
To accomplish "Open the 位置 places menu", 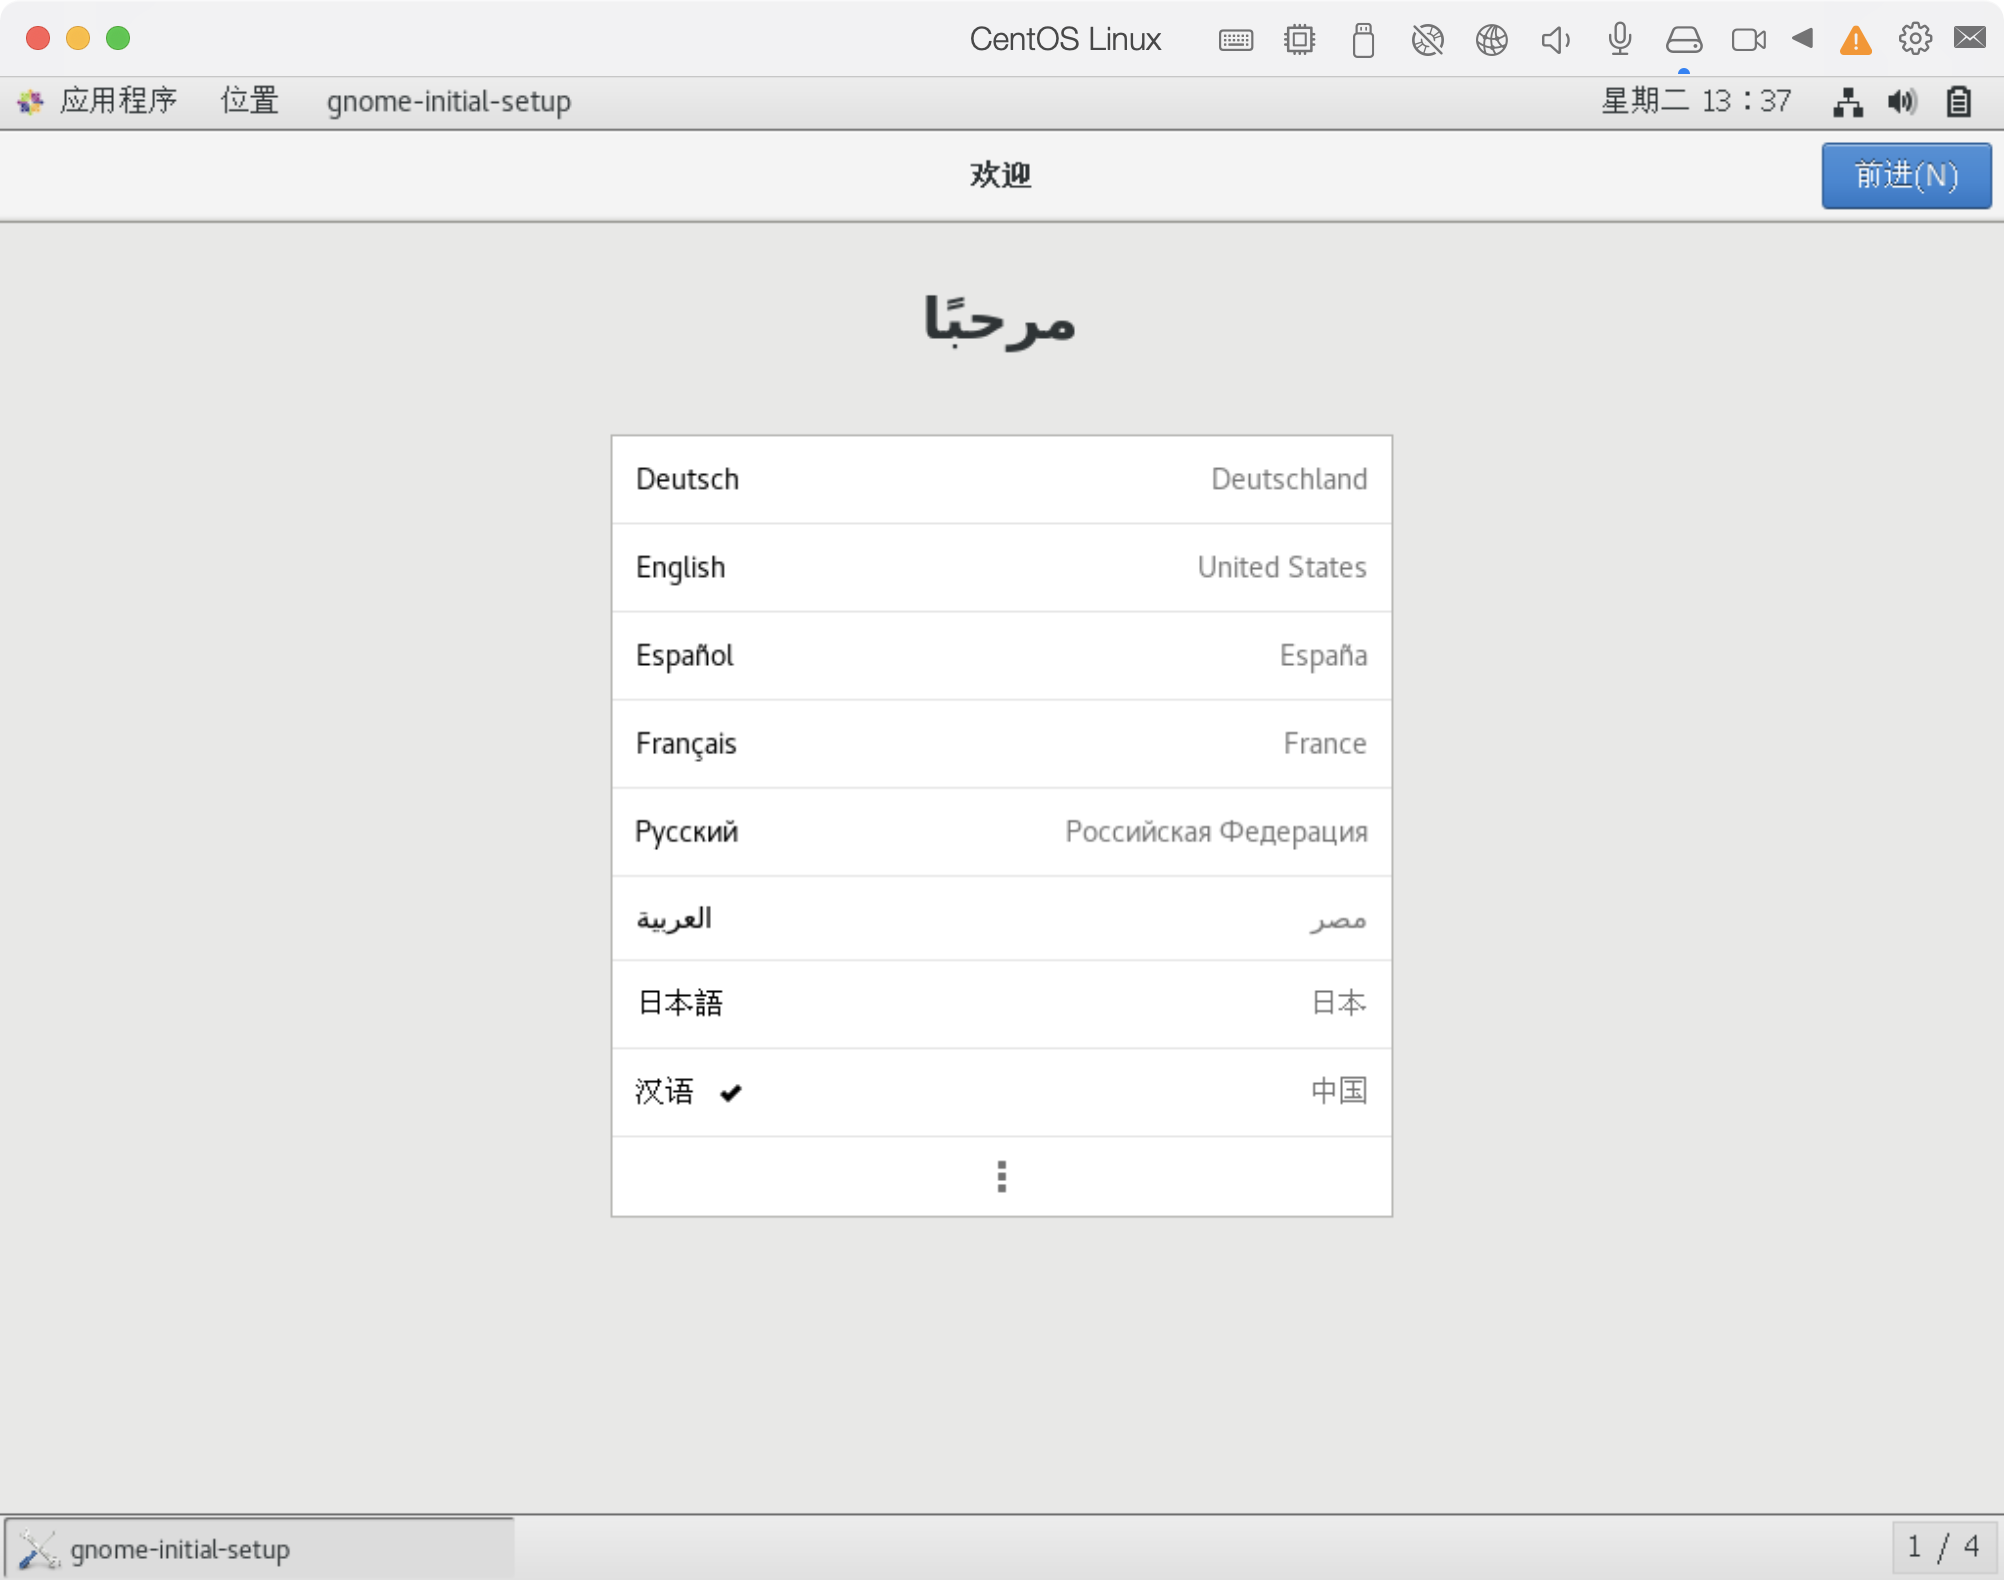I will [x=250, y=101].
